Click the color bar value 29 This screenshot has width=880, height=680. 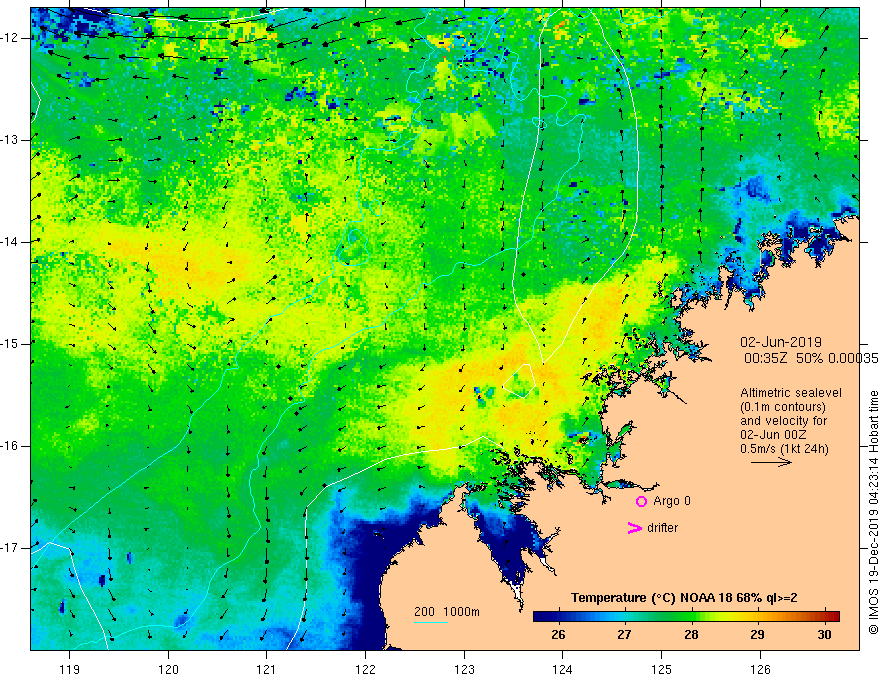click(757, 635)
